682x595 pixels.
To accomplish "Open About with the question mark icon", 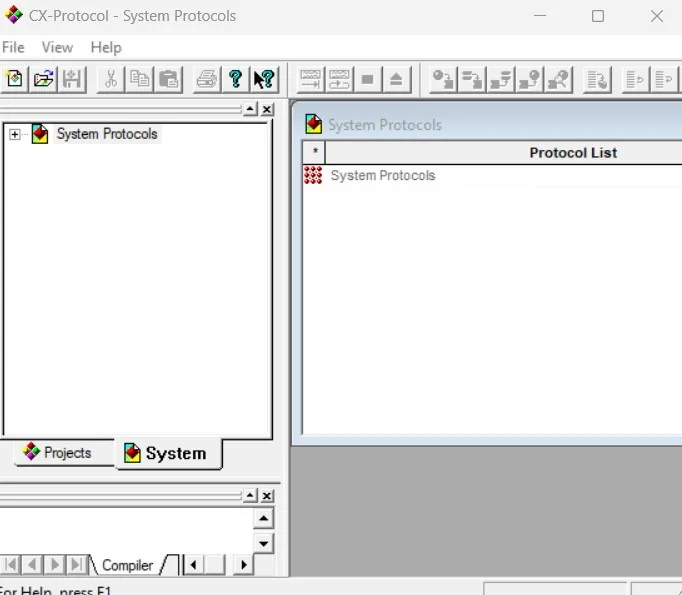I will [235, 80].
